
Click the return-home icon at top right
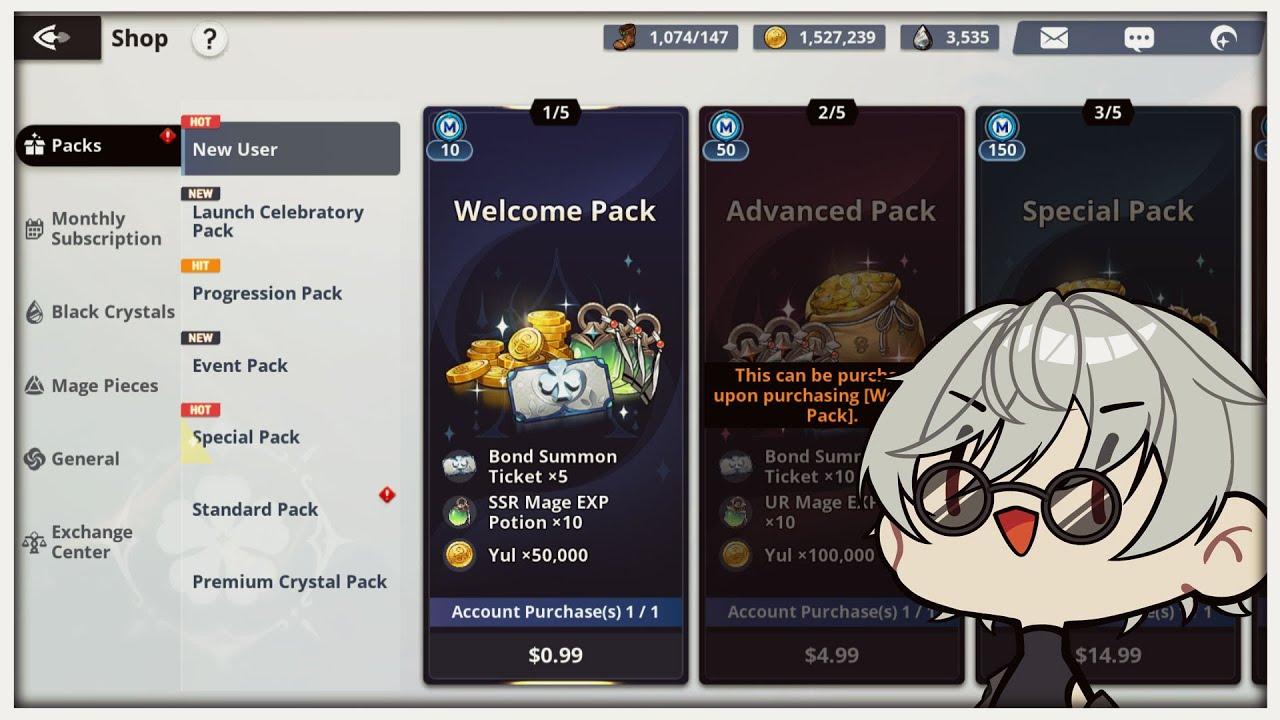coord(1224,39)
